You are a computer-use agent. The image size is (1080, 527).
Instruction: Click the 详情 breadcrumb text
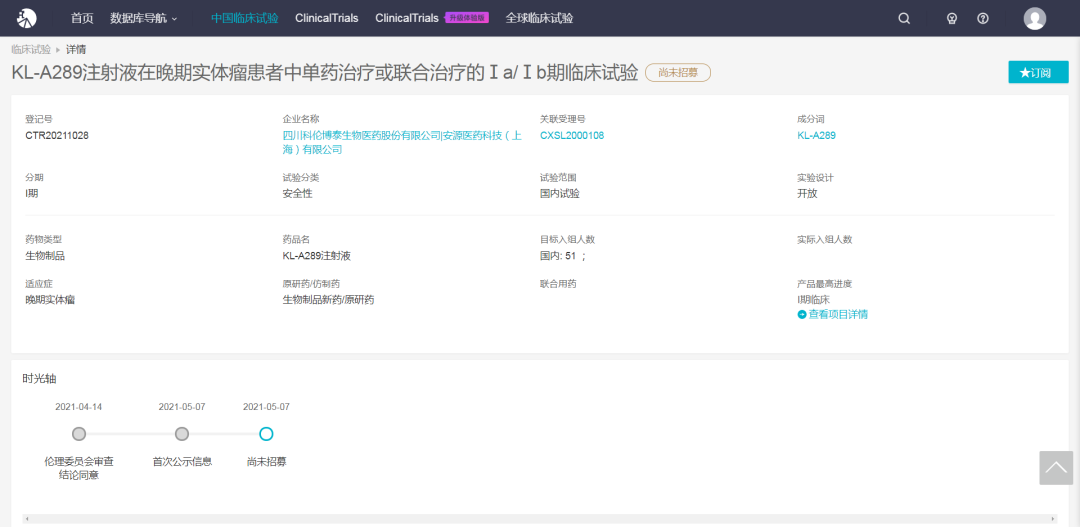click(76, 50)
